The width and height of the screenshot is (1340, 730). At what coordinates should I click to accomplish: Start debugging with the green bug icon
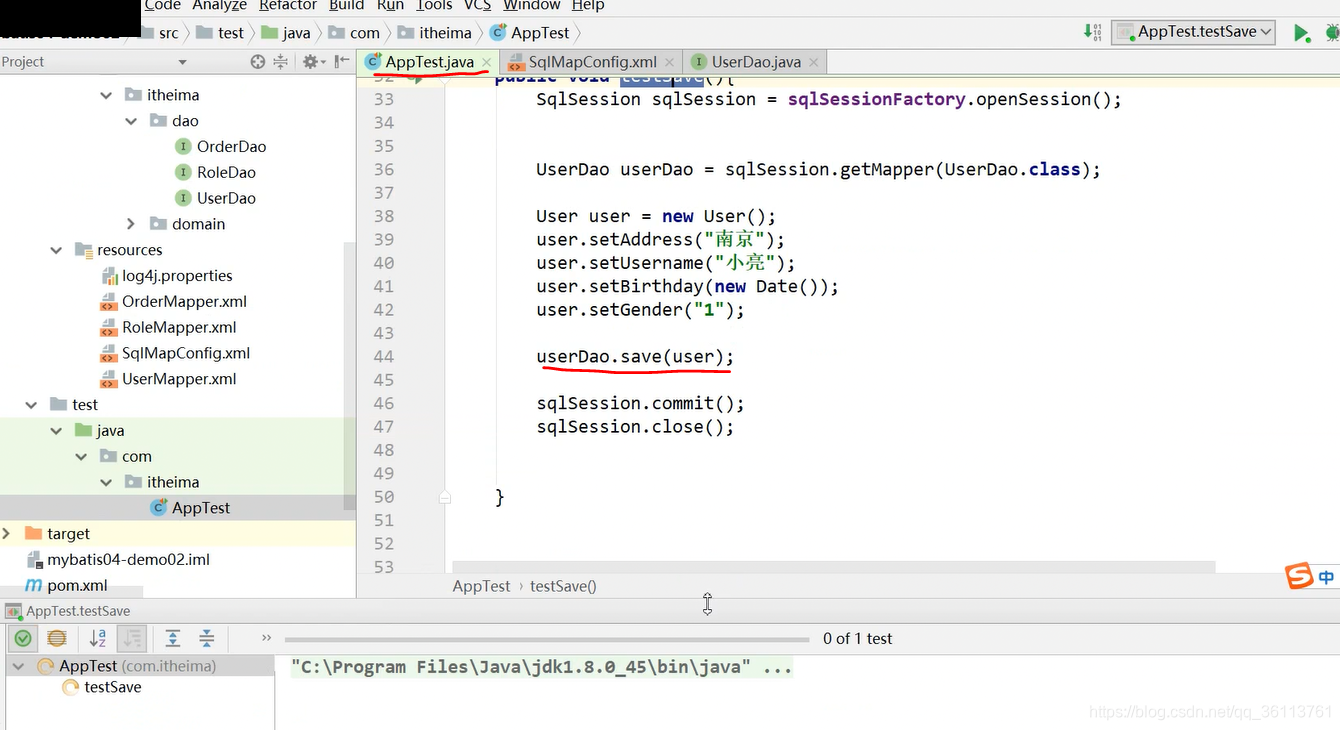click(1333, 33)
